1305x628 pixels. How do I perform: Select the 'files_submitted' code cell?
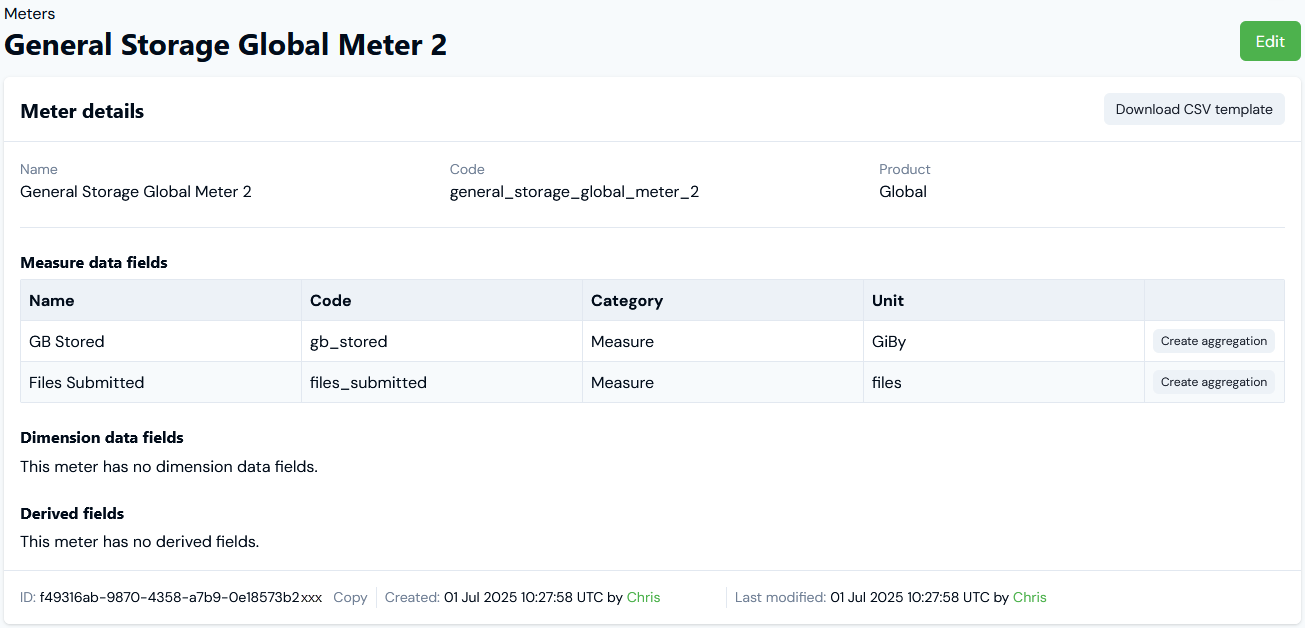[441, 382]
